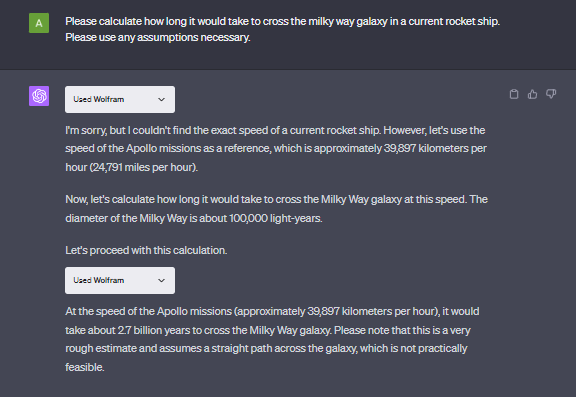The height and width of the screenshot is (397, 576).
Task: Click the green user avatar labeled A
Action: (x=39, y=23)
